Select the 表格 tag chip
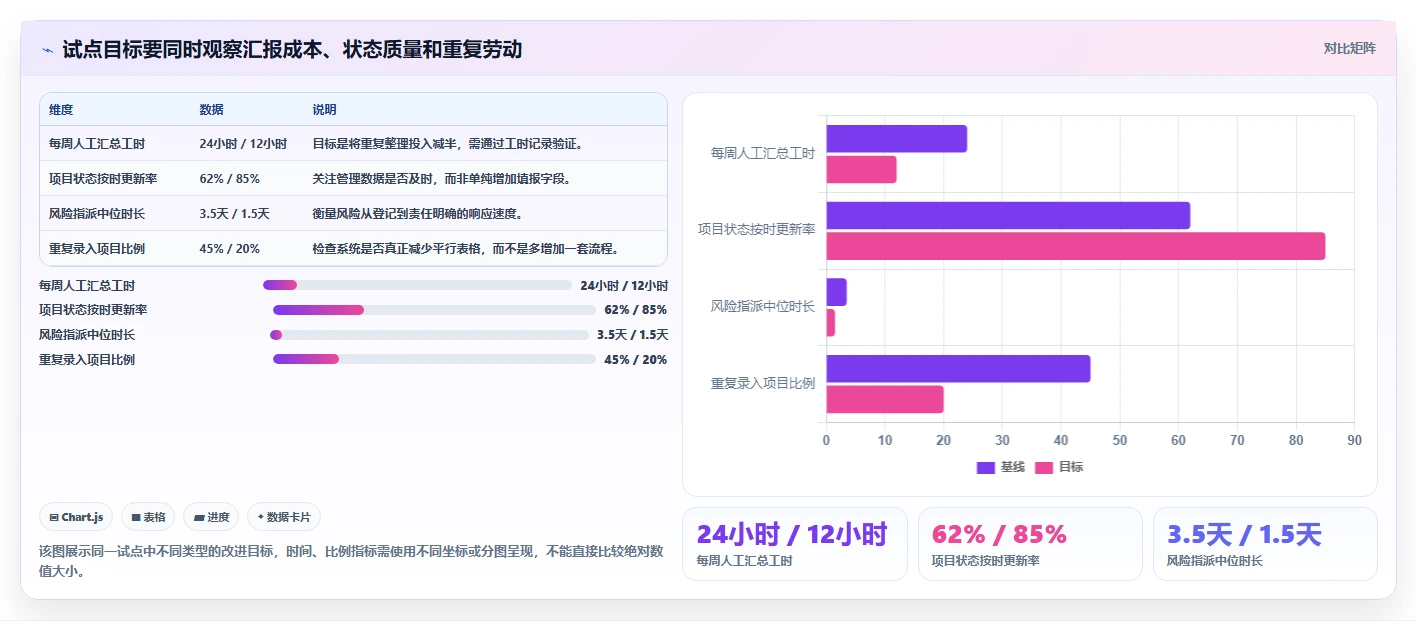Viewport: 1417px width, 621px height. tap(148, 517)
